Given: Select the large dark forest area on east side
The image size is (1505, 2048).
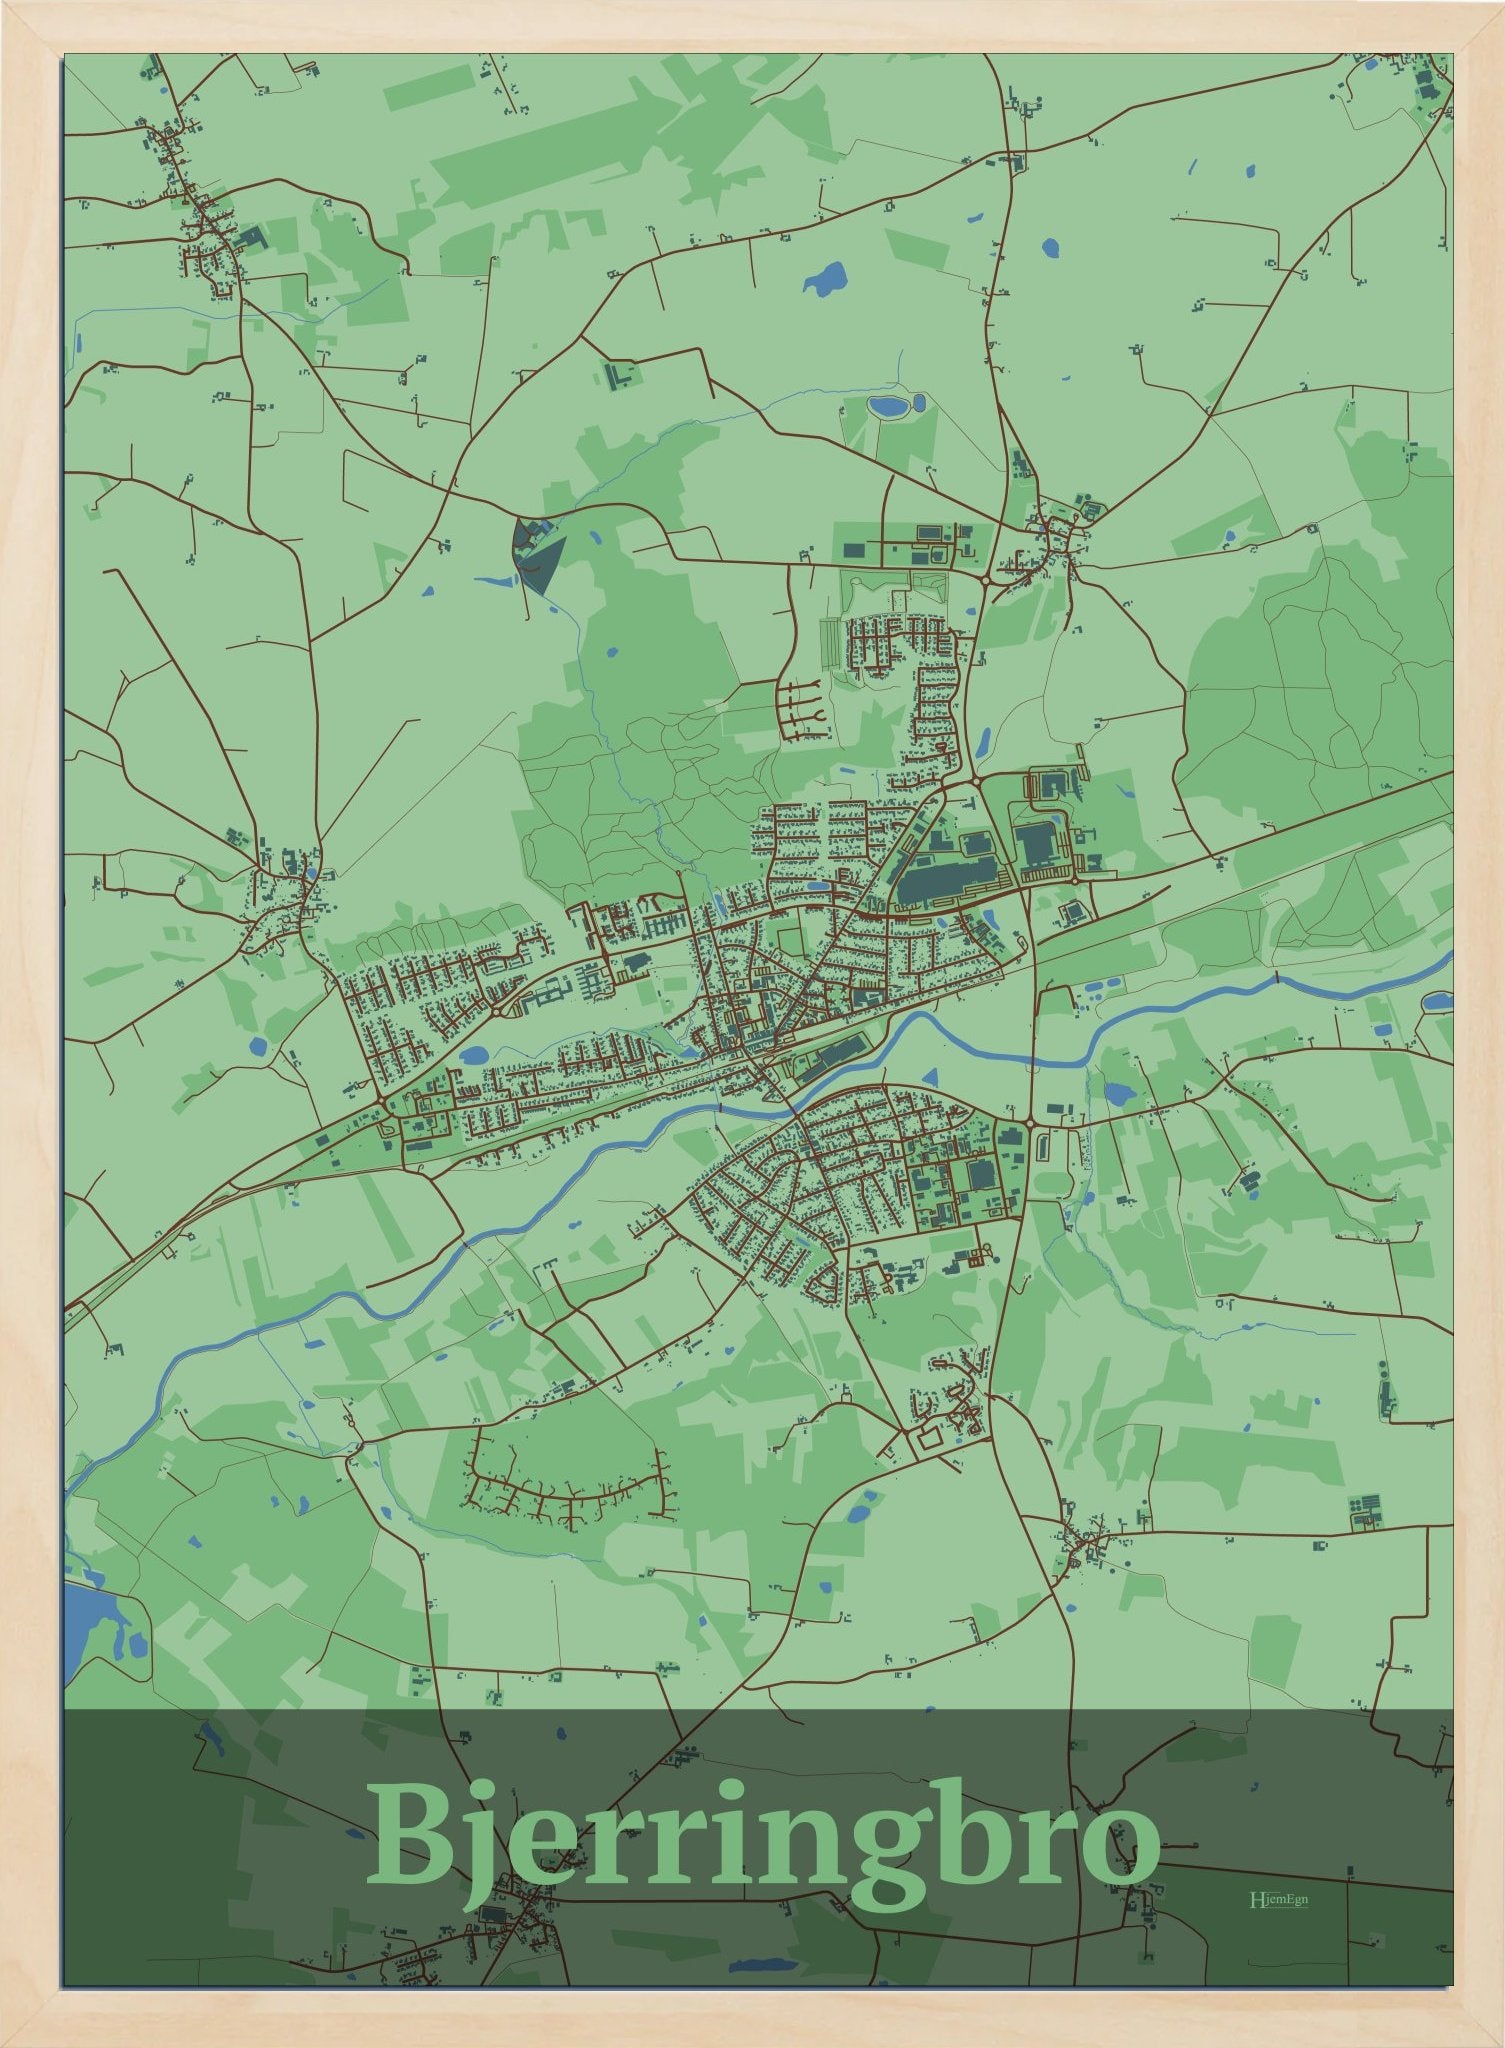Looking at the screenshot, I should pyautogui.click(x=1310, y=690).
